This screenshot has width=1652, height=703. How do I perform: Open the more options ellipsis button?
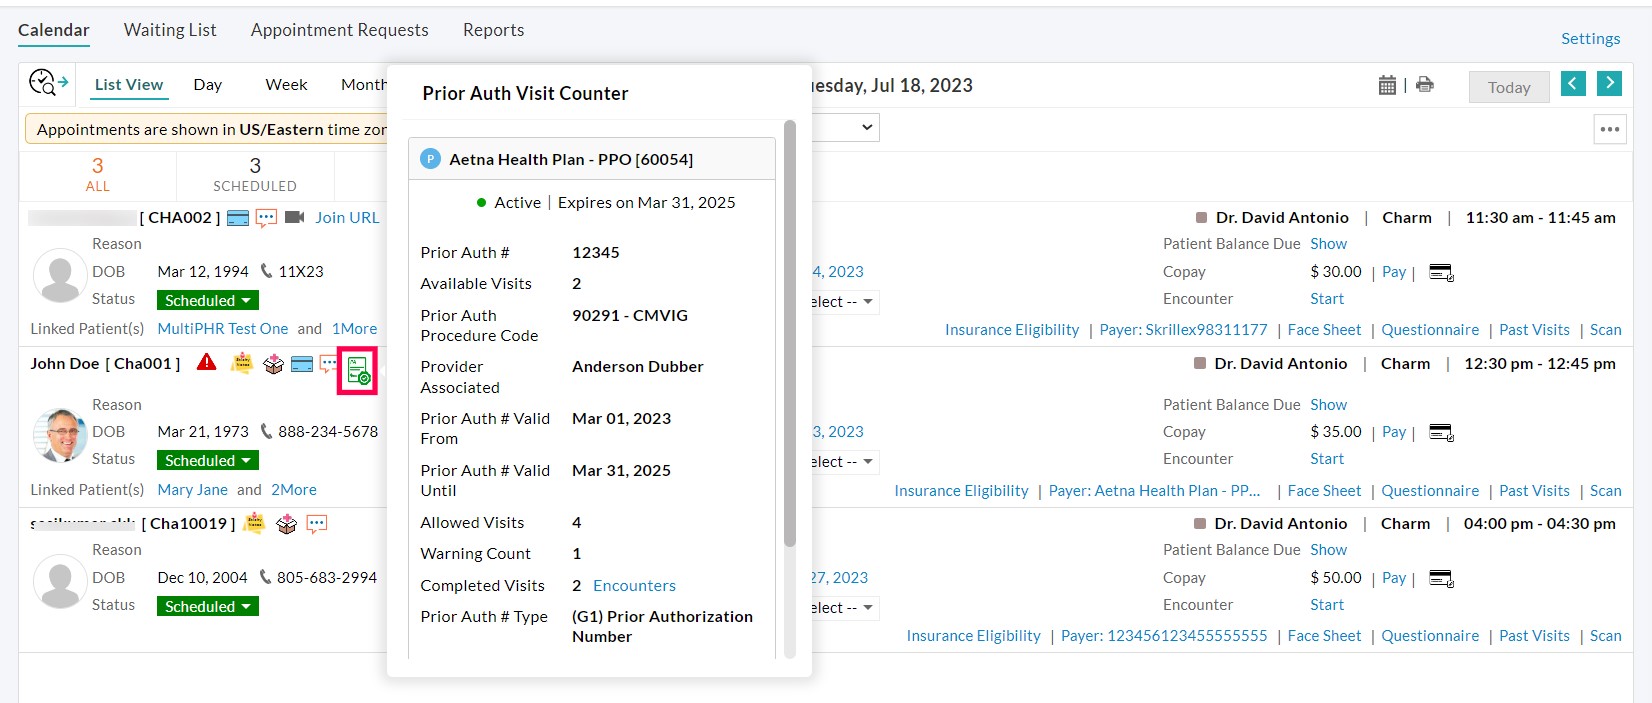(x=1610, y=129)
